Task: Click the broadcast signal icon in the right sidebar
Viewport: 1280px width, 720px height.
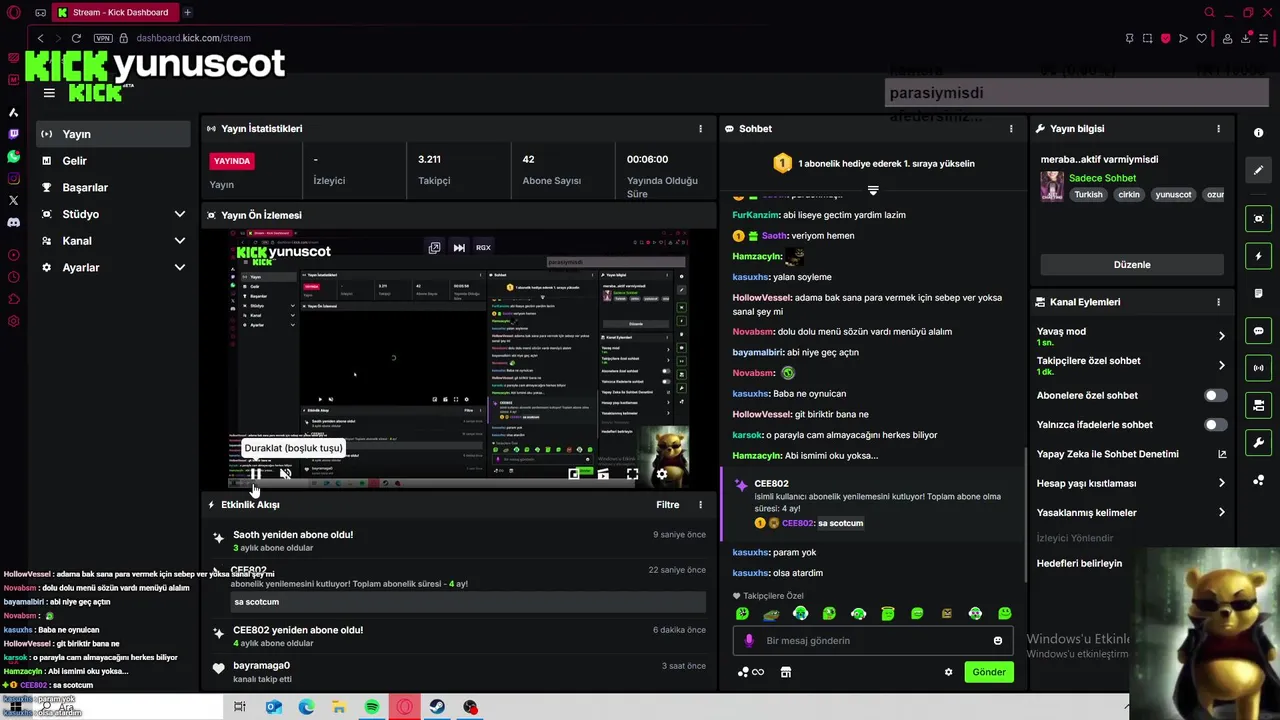Action: coord(1258,368)
